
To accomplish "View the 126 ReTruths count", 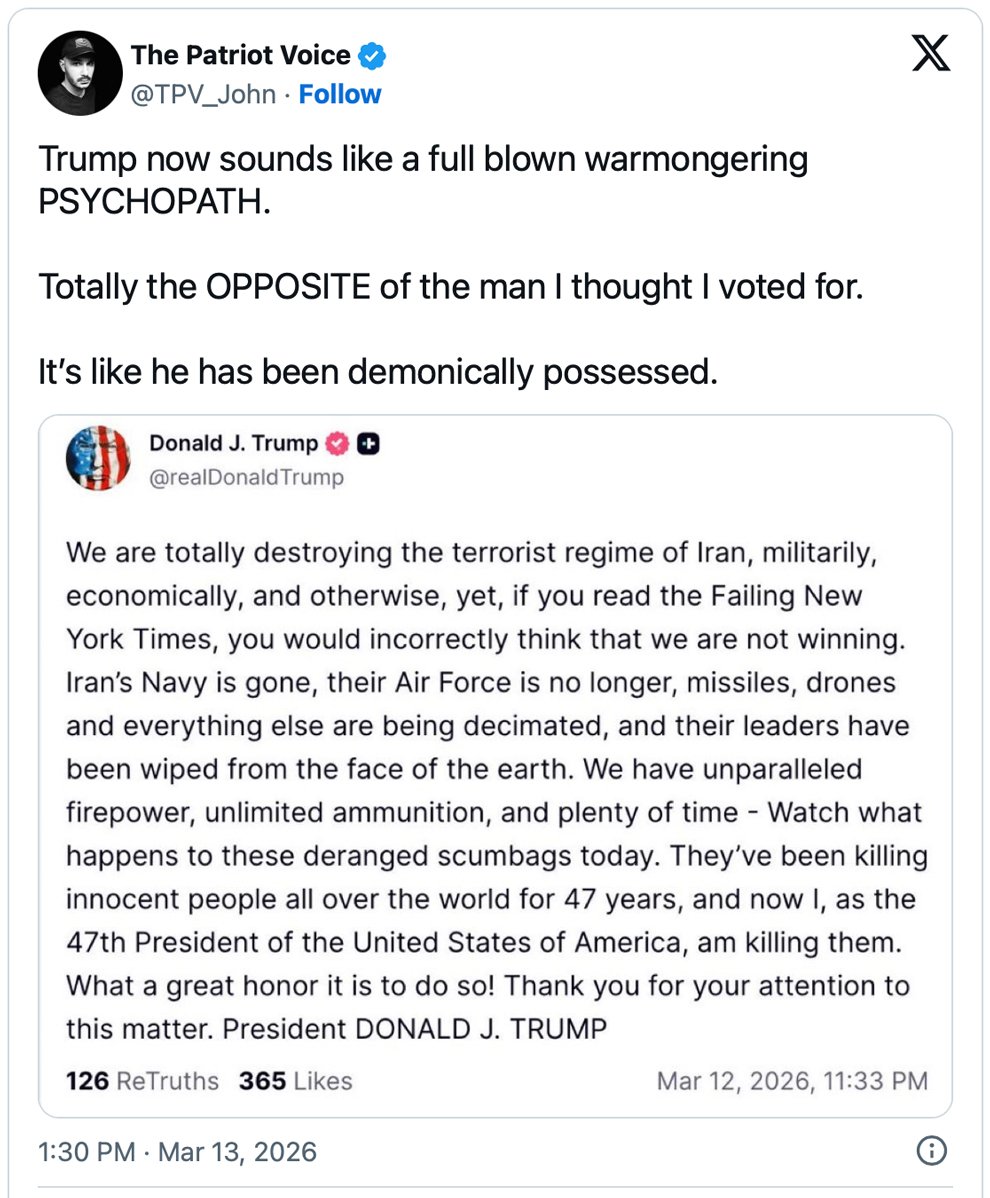I will coord(141,1081).
